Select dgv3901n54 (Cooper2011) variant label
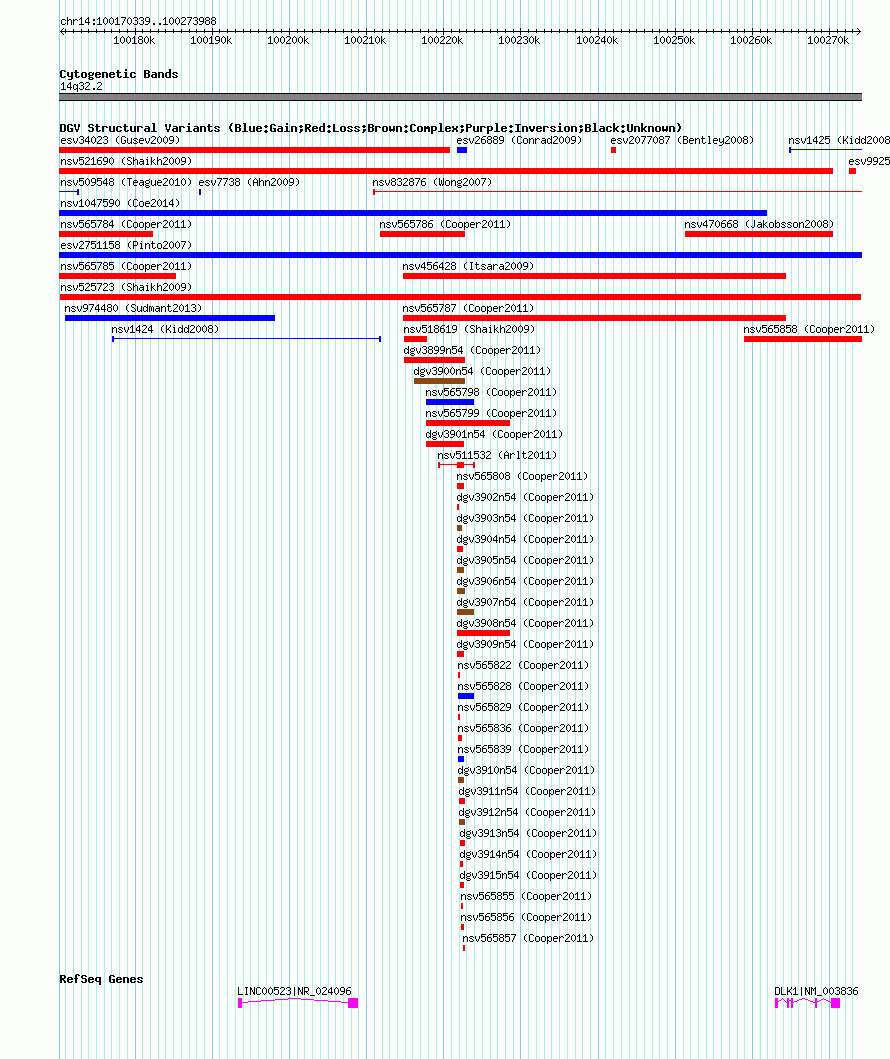The height and width of the screenshot is (1059, 890). pyautogui.click(x=494, y=434)
